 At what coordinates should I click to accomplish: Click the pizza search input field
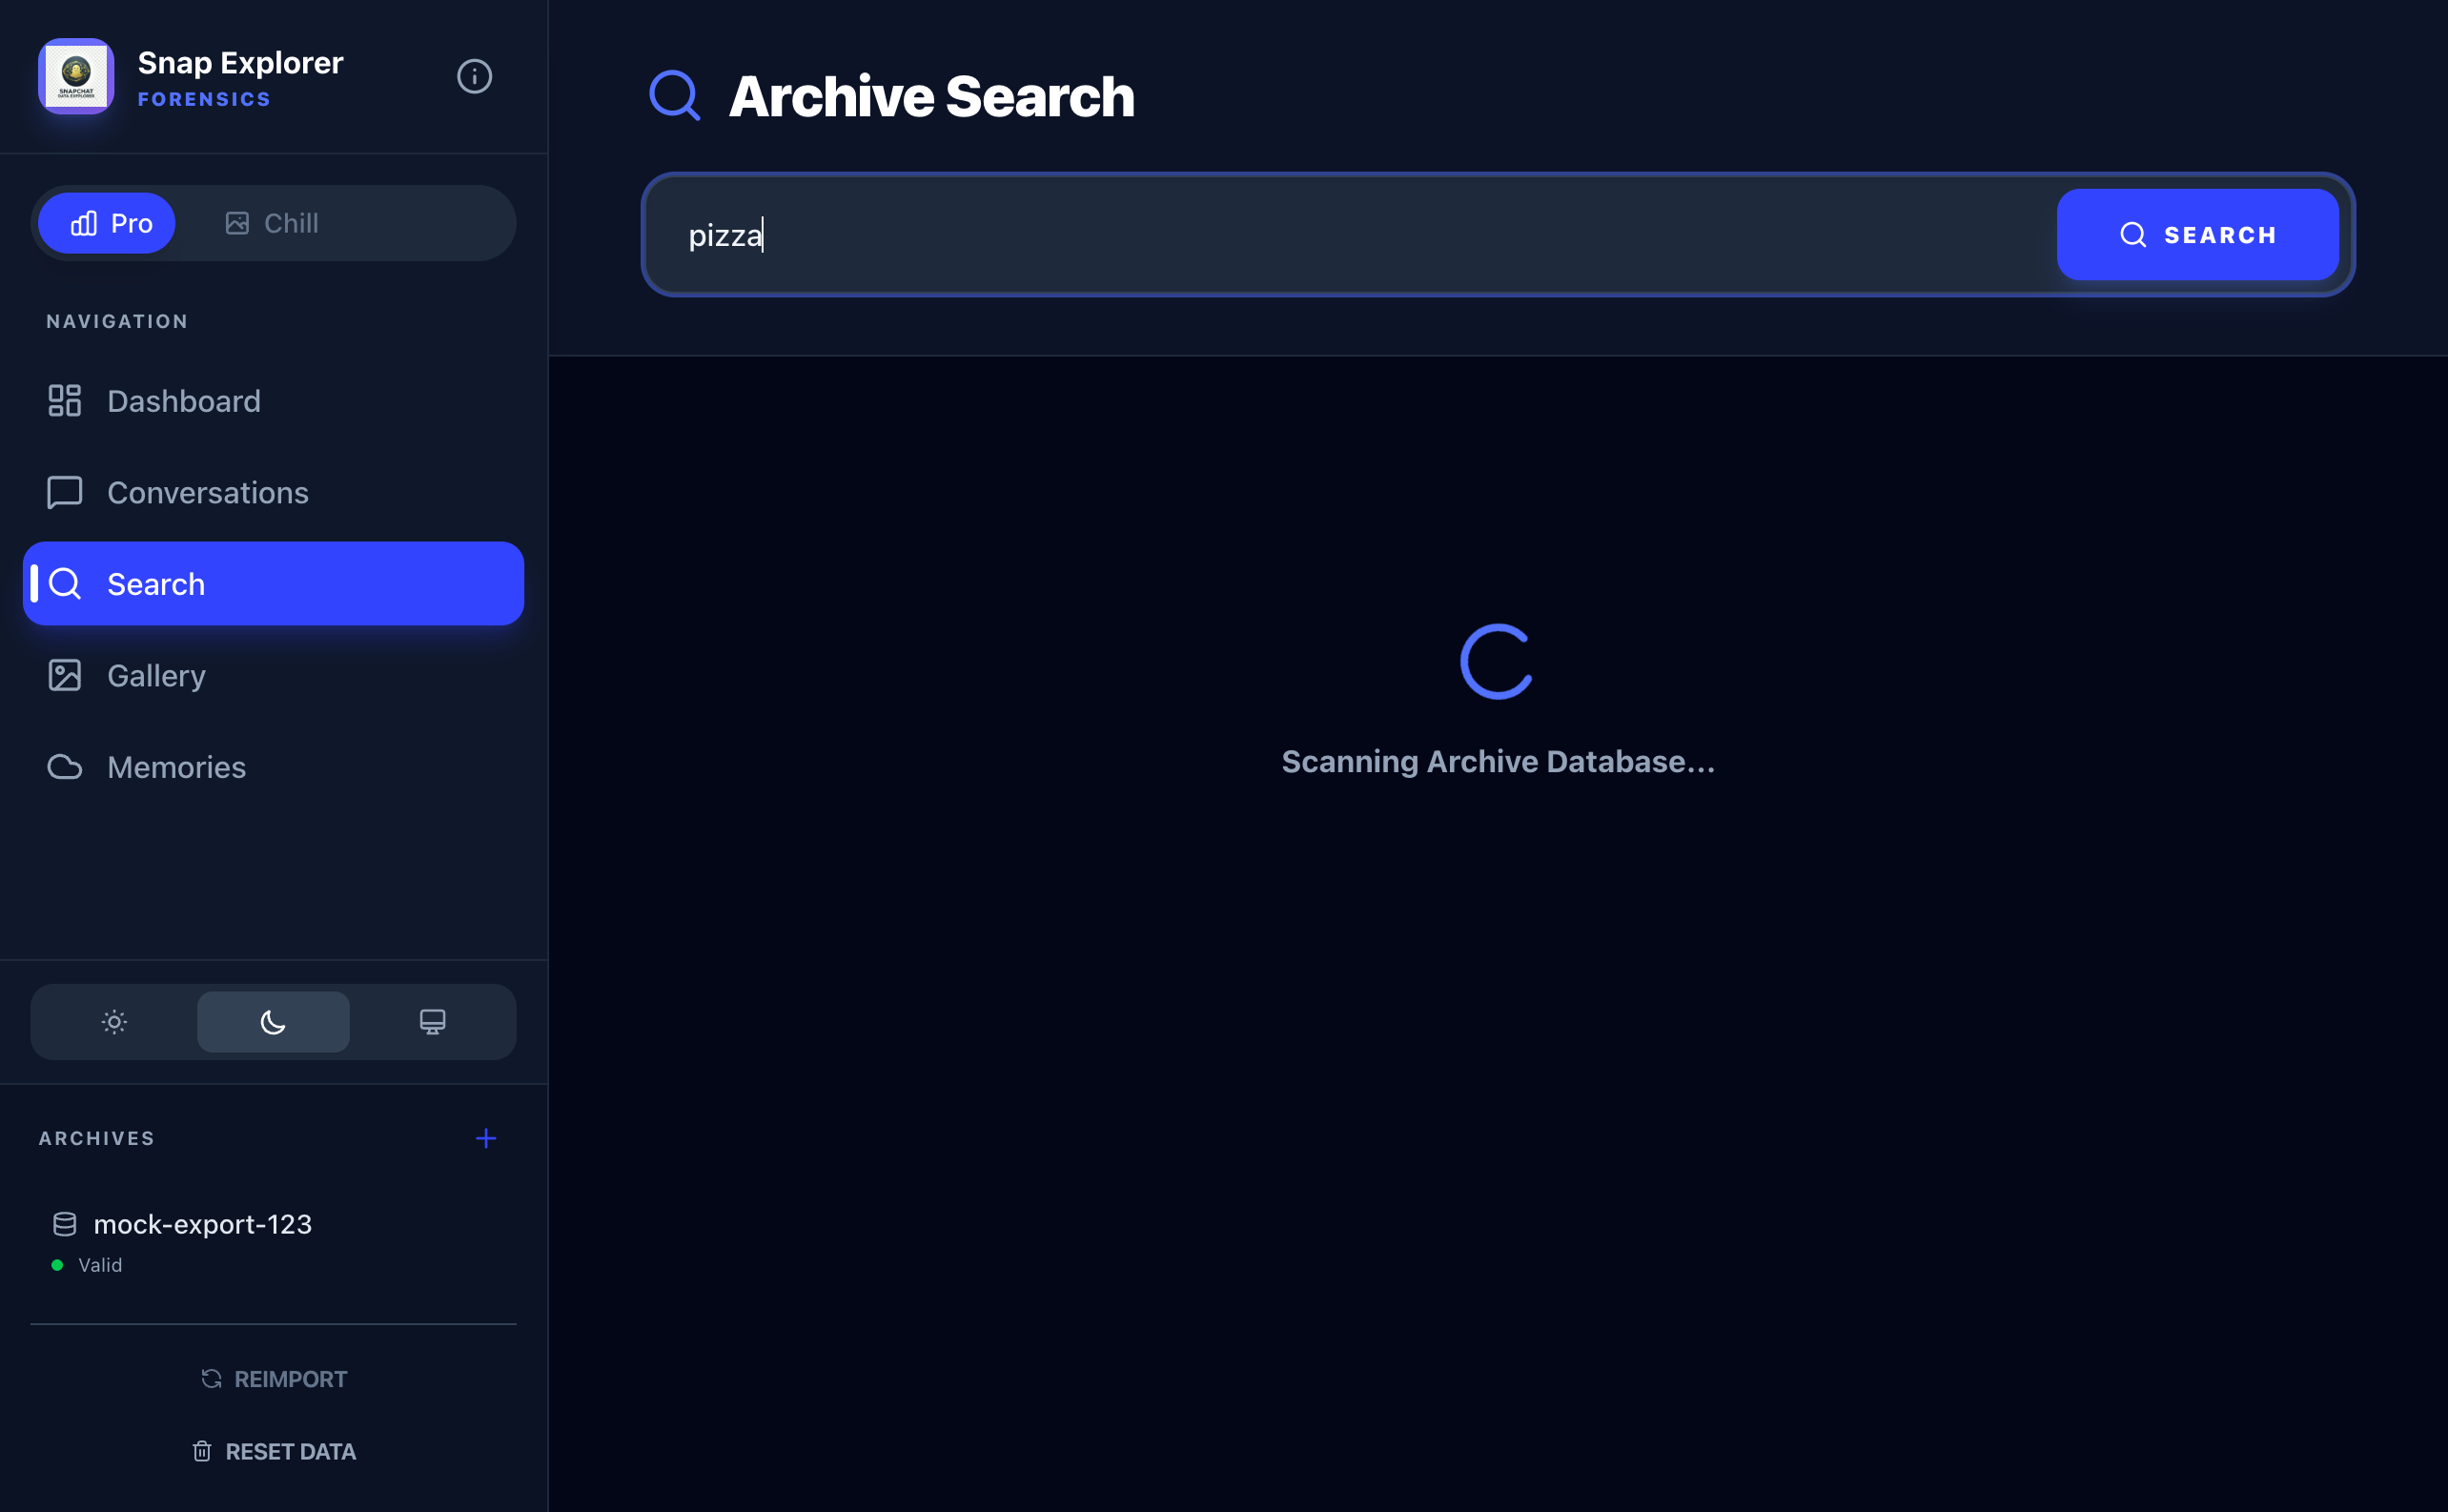click(x=1300, y=234)
